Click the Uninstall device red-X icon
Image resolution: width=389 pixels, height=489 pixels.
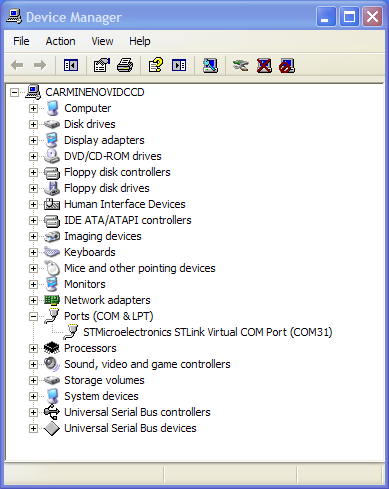(264, 65)
